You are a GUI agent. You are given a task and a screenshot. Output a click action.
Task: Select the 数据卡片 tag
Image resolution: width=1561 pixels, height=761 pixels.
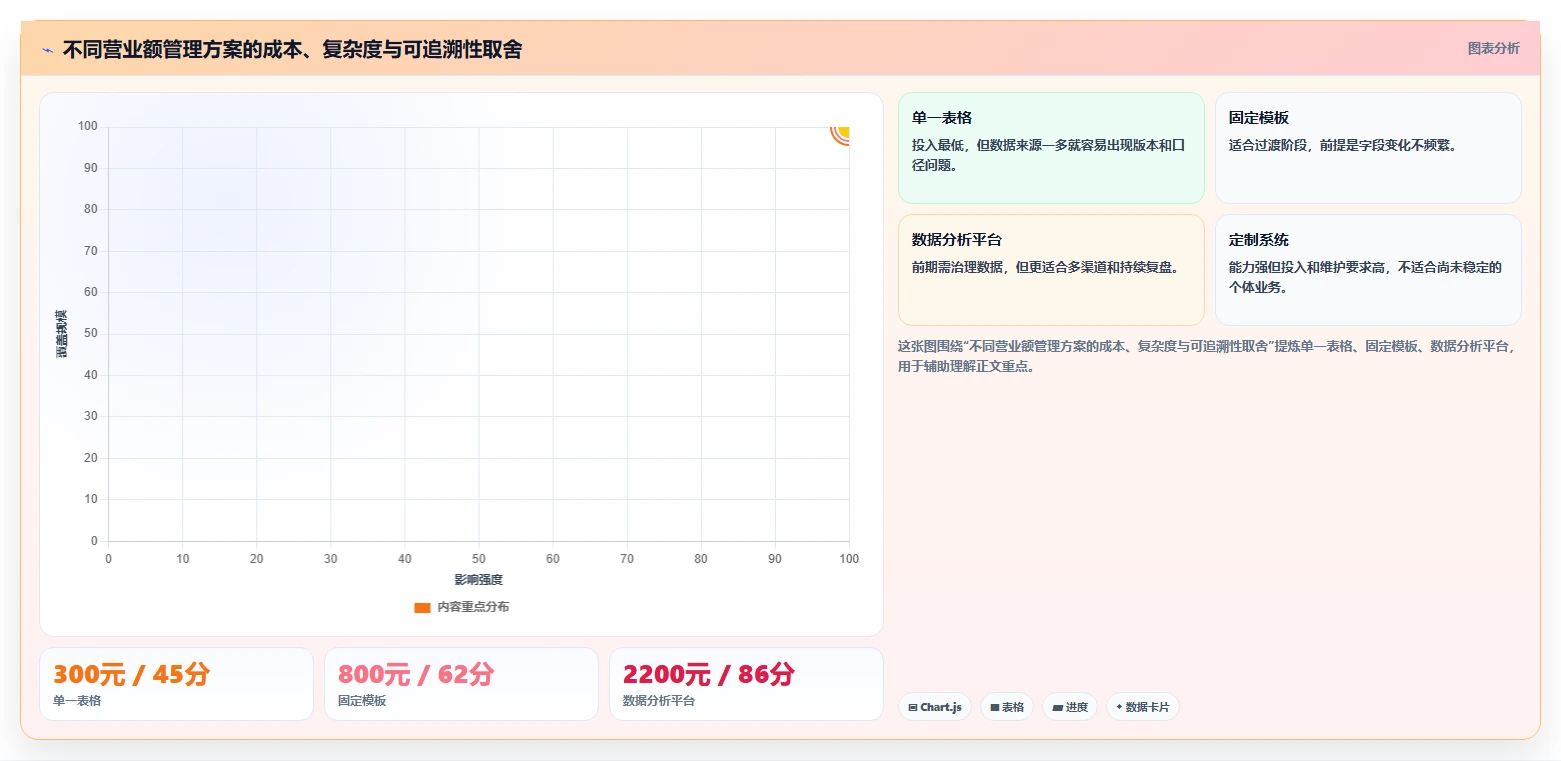point(1142,707)
